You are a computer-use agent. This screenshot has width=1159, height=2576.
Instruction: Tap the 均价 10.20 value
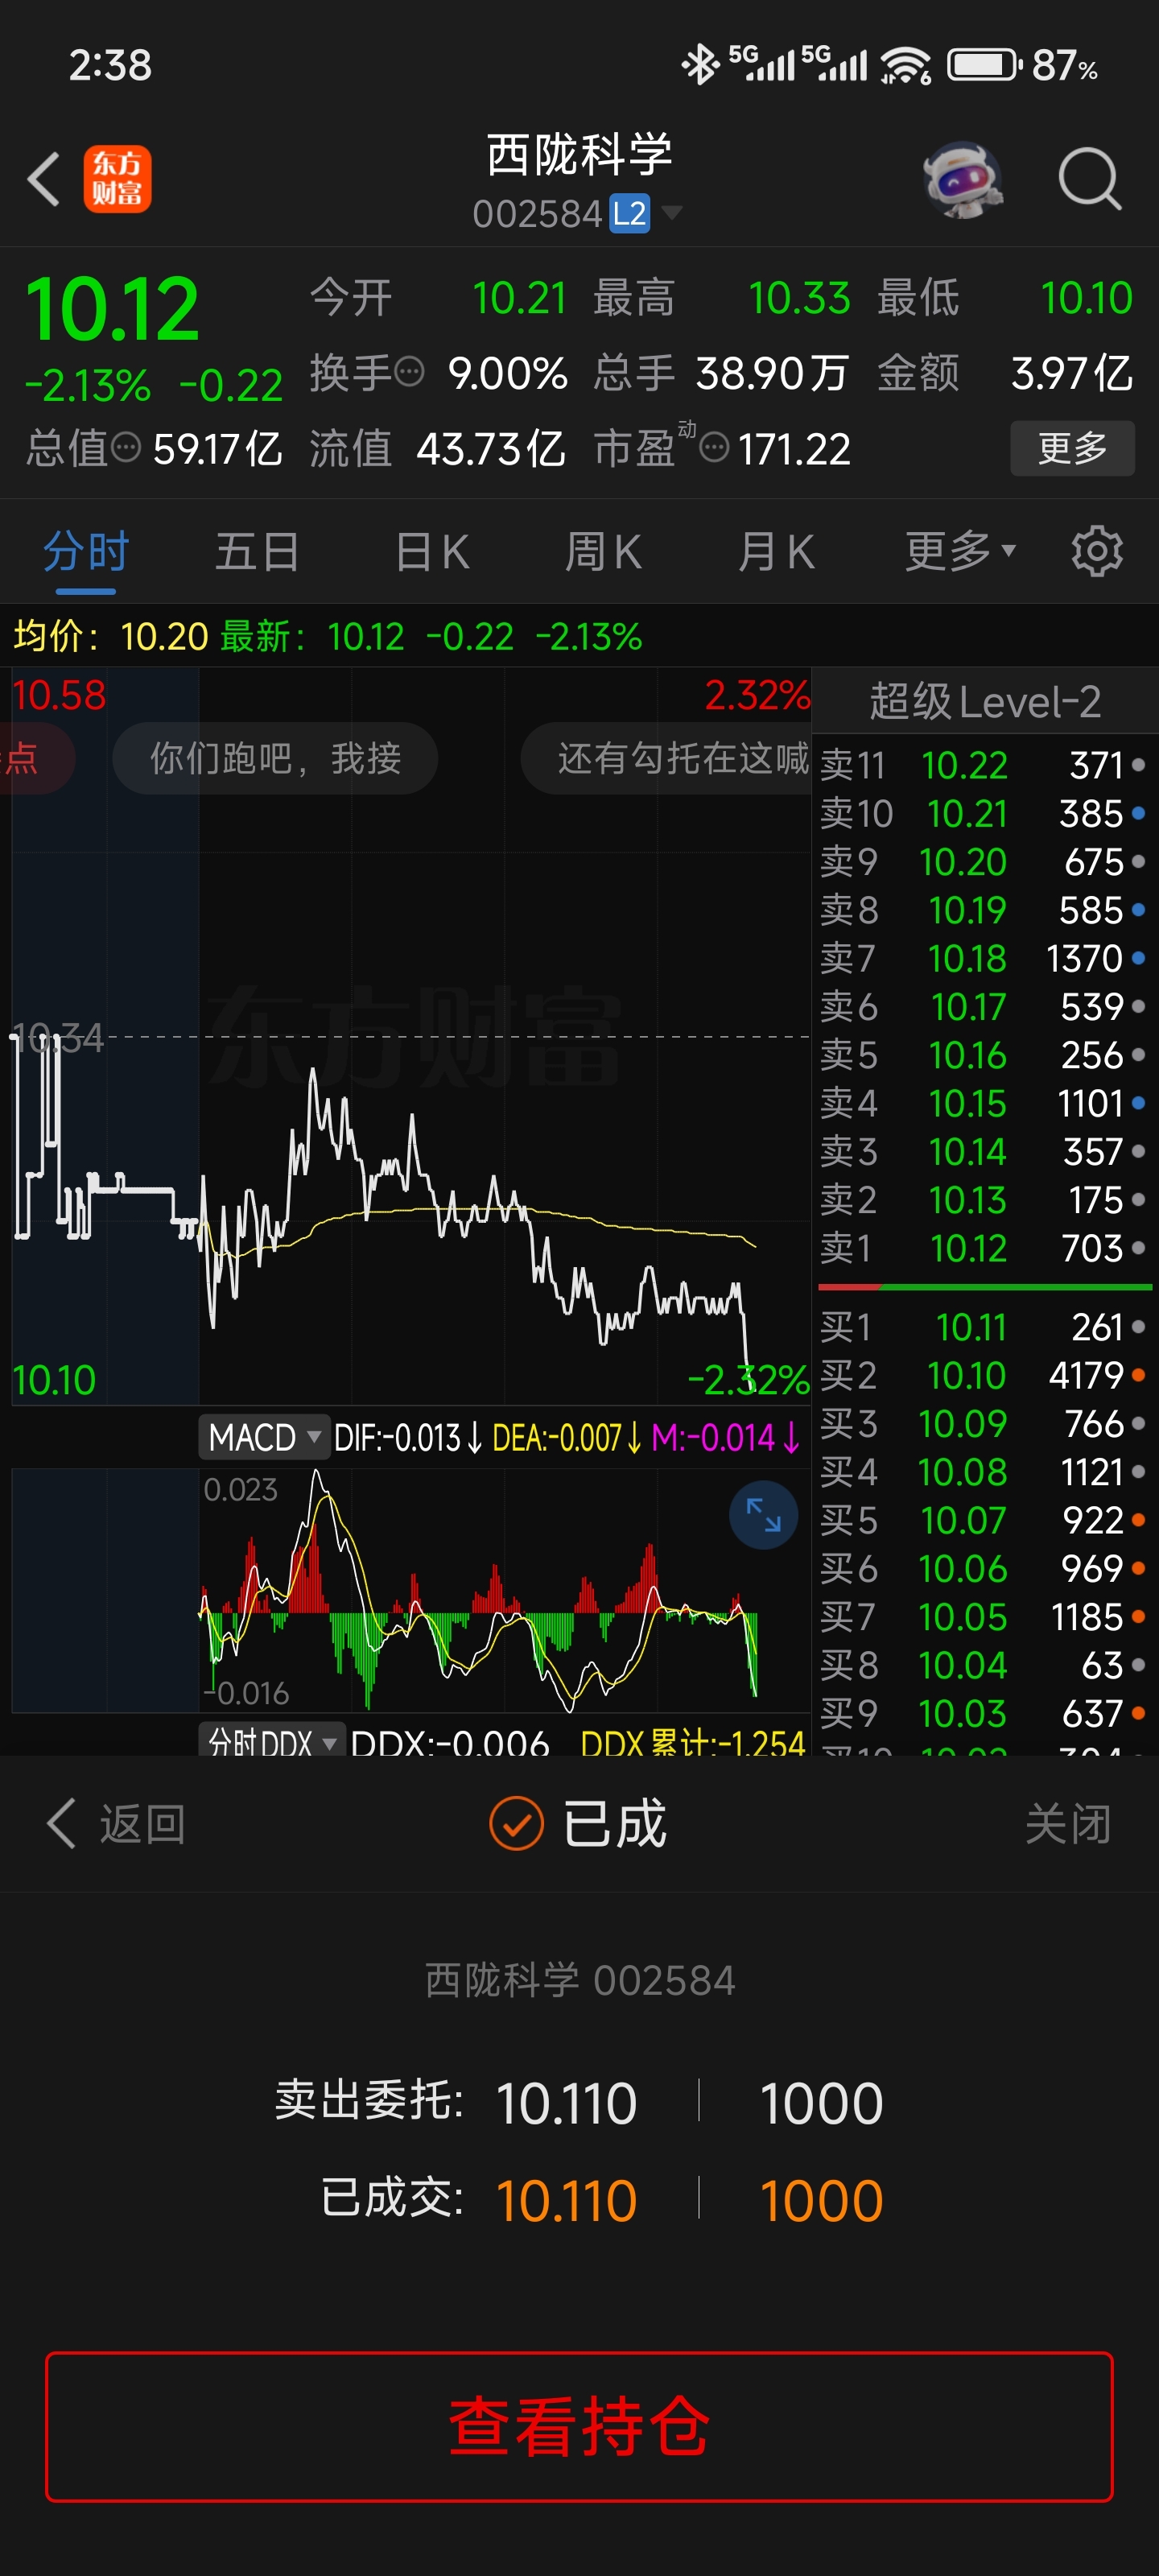tap(164, 636)
